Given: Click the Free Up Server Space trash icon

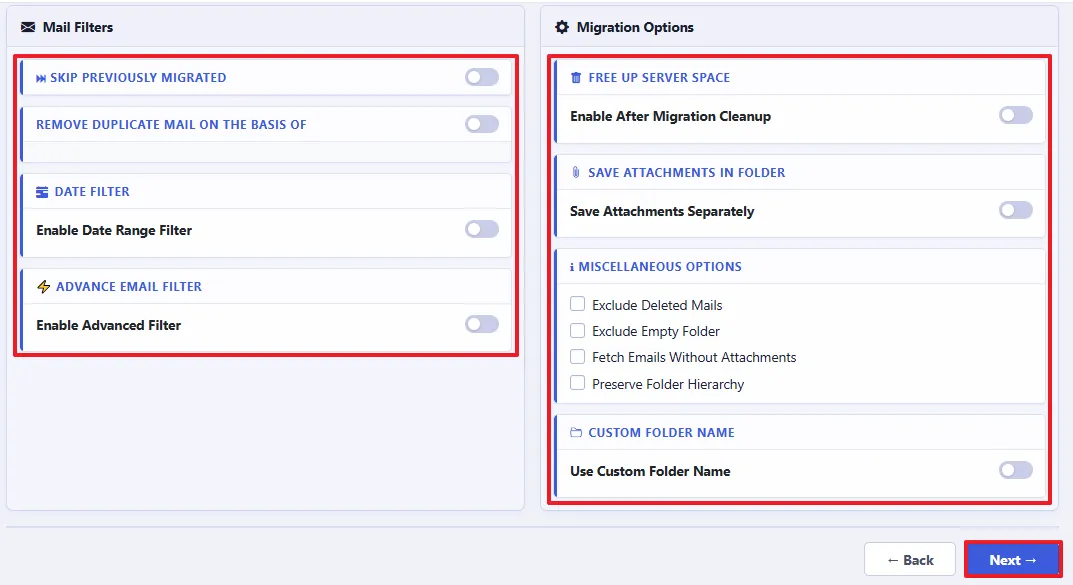Looking at the screenshot, I should click(x=576, y=78).
